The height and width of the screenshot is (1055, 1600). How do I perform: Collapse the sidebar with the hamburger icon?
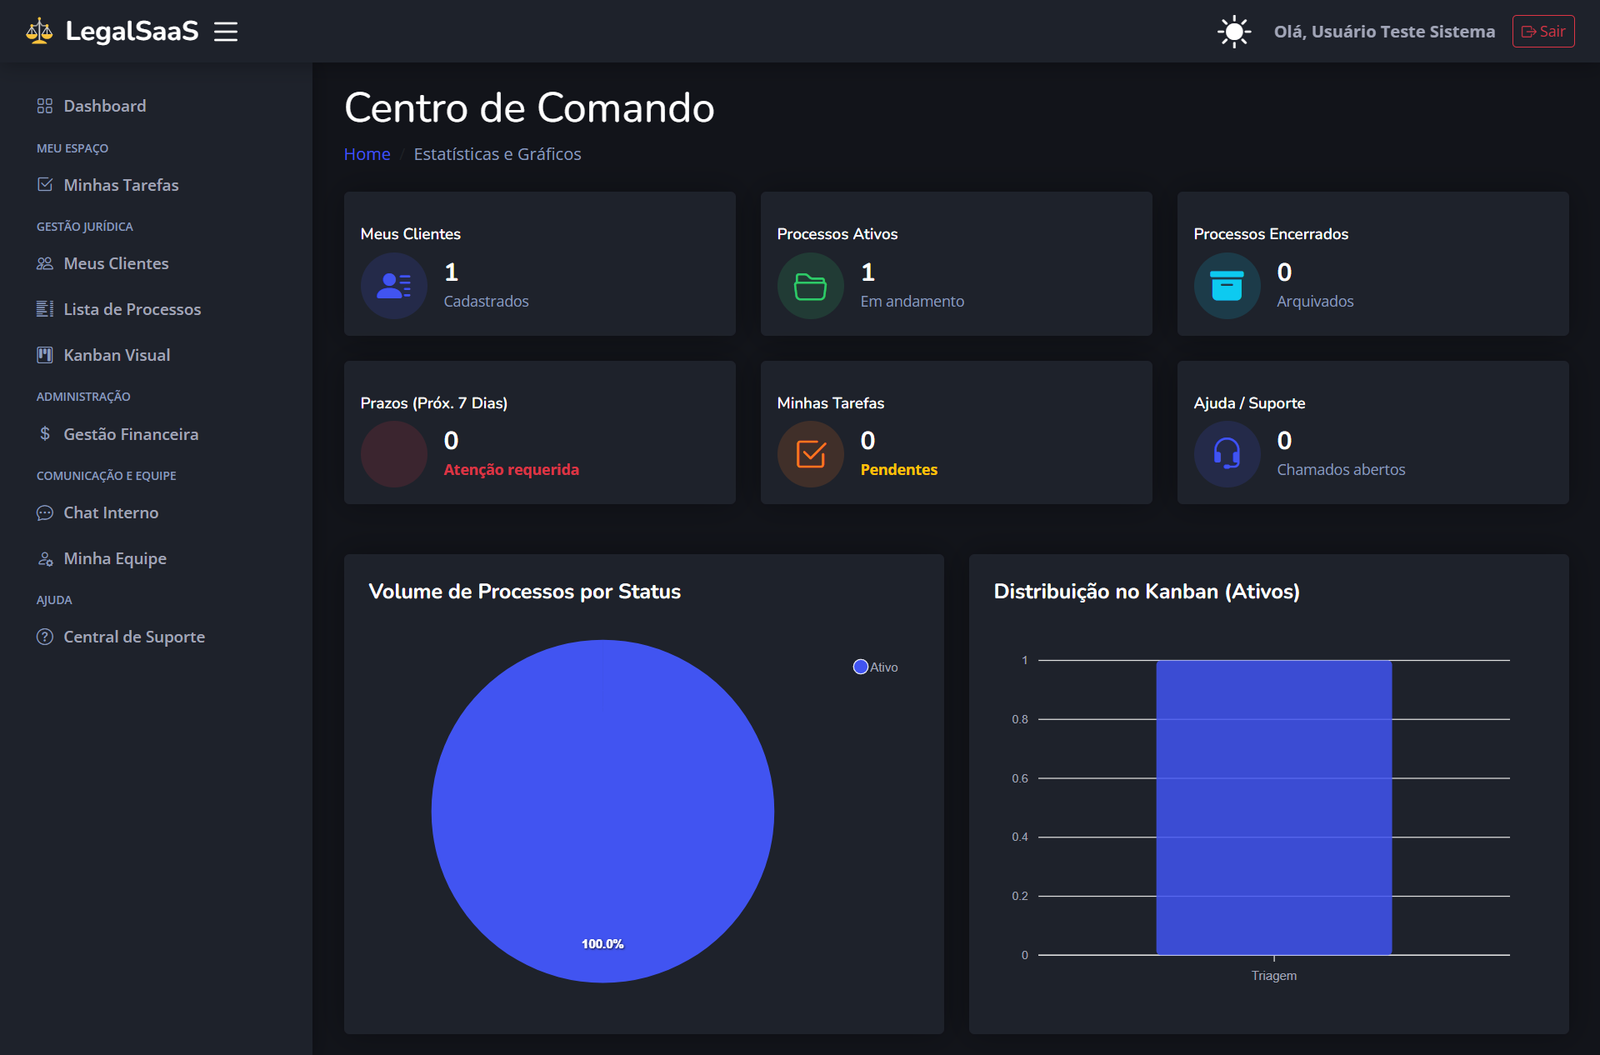coord(226,31)
